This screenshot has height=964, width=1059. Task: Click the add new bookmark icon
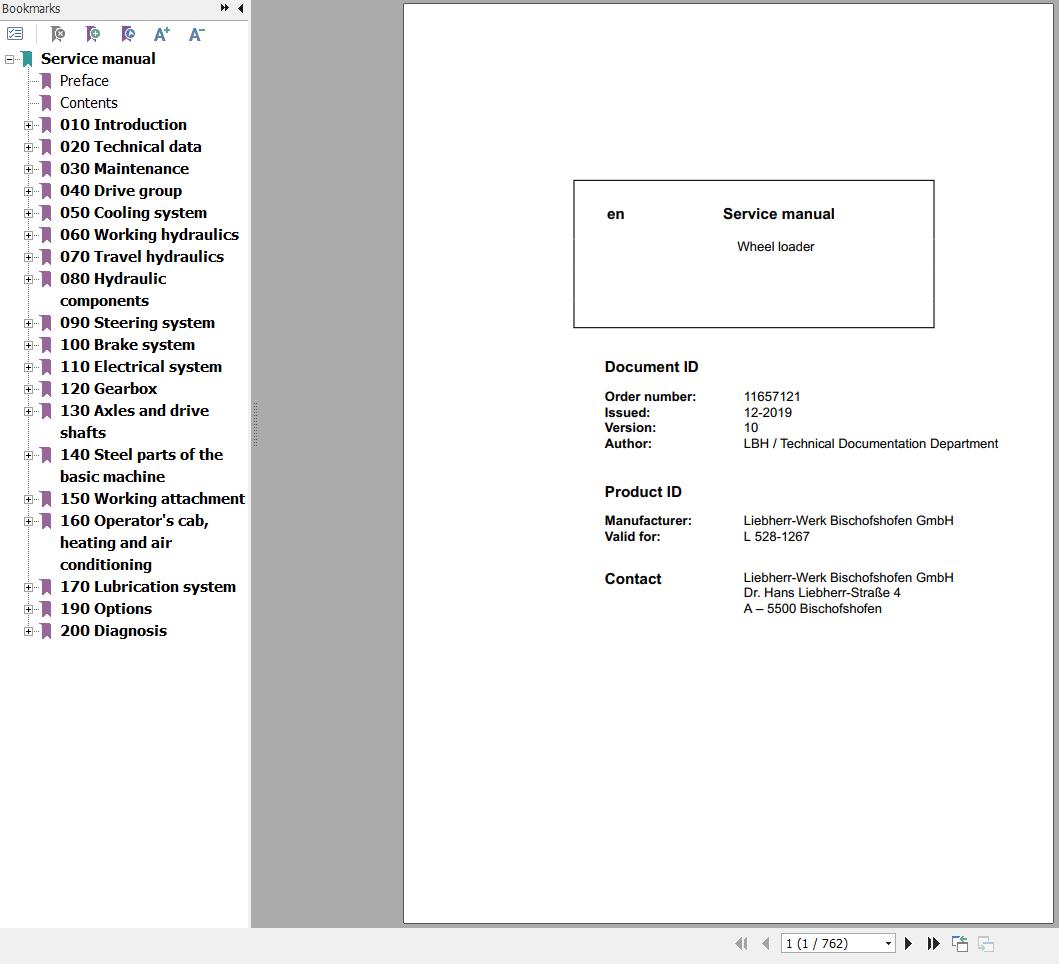tap(93, 34)
